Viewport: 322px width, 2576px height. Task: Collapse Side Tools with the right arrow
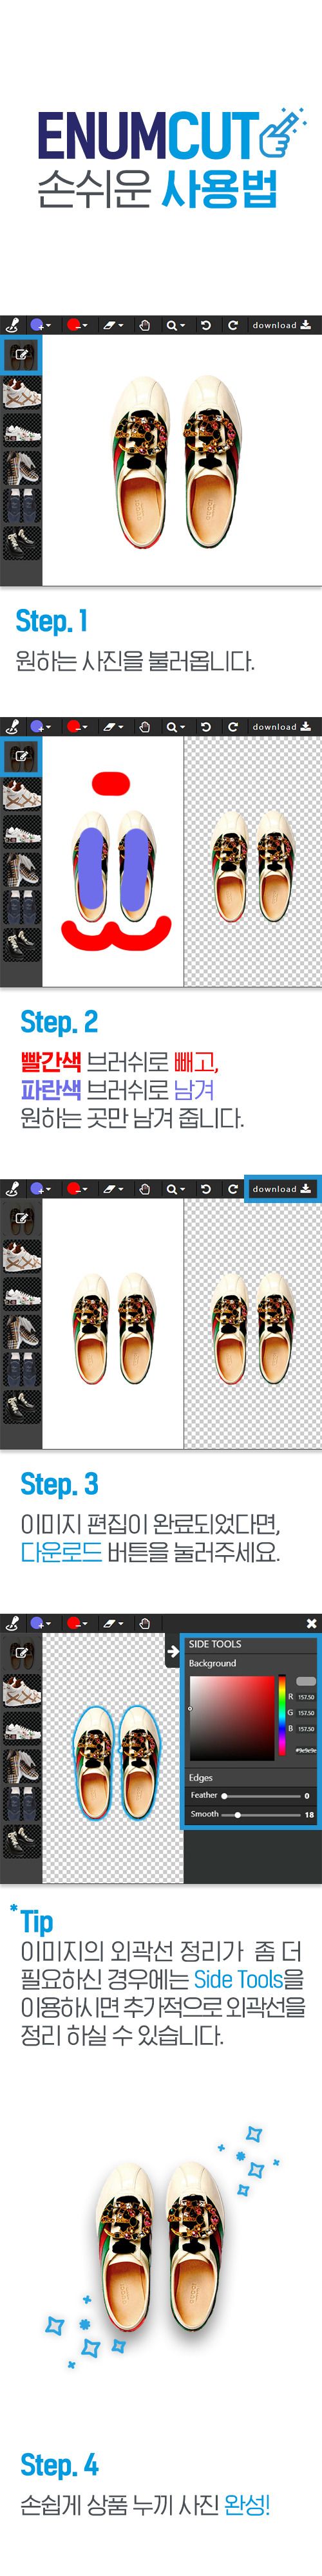(x=173, y=1651)
